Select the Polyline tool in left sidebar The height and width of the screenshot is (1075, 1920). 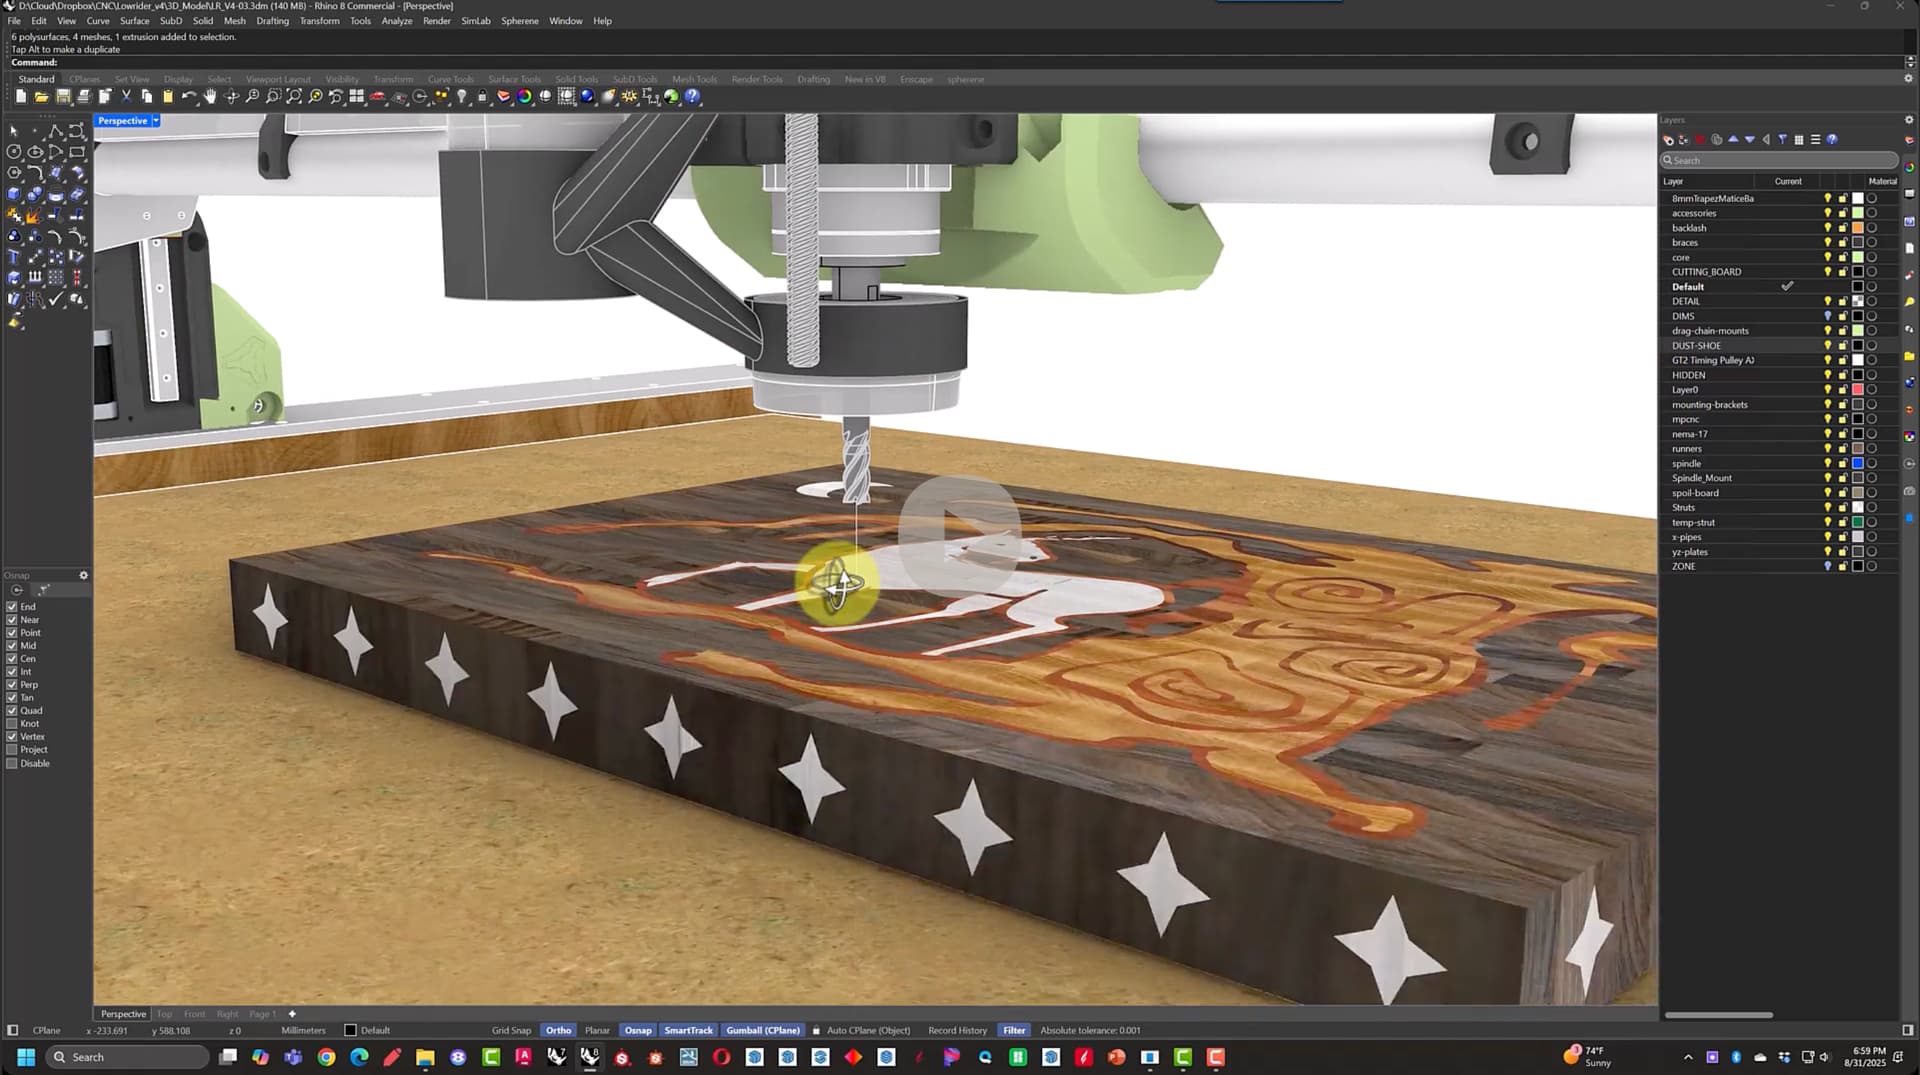pos(56,132)
